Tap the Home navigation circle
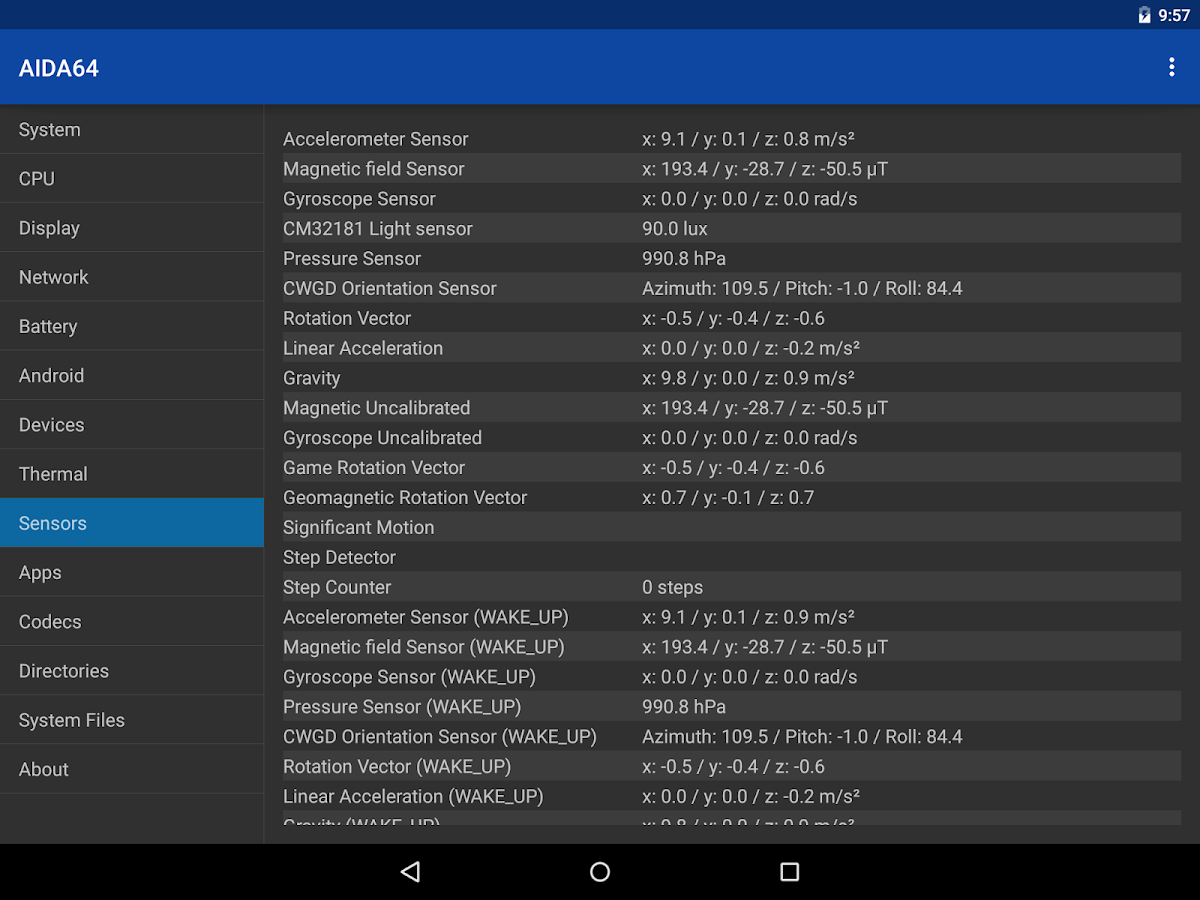 pos(599,871)
